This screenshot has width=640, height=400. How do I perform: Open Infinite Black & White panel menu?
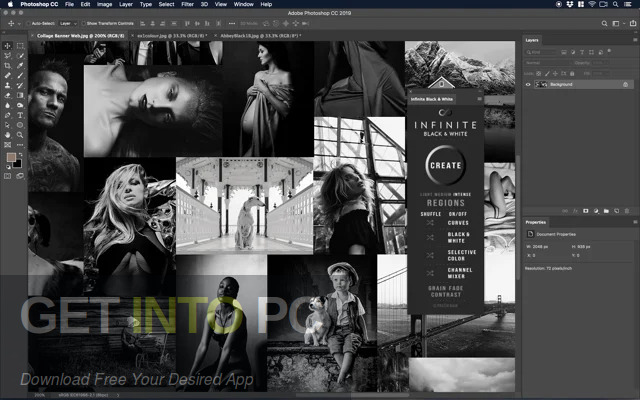479,99
